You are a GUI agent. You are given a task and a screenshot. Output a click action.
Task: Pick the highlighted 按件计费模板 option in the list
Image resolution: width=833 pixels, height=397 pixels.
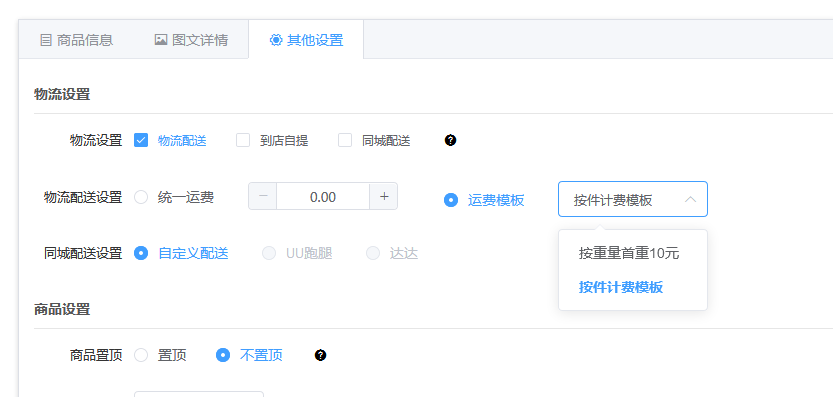(633, 288)
